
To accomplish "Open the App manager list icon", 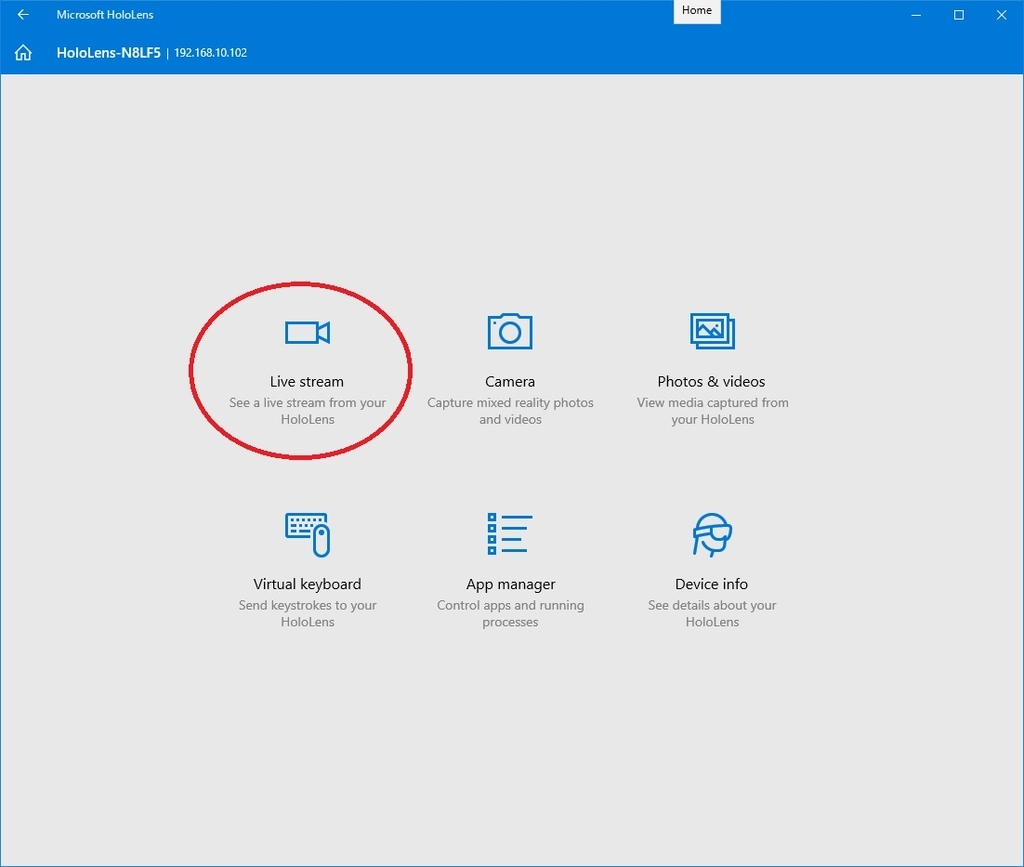I will (x=510, y=534).
